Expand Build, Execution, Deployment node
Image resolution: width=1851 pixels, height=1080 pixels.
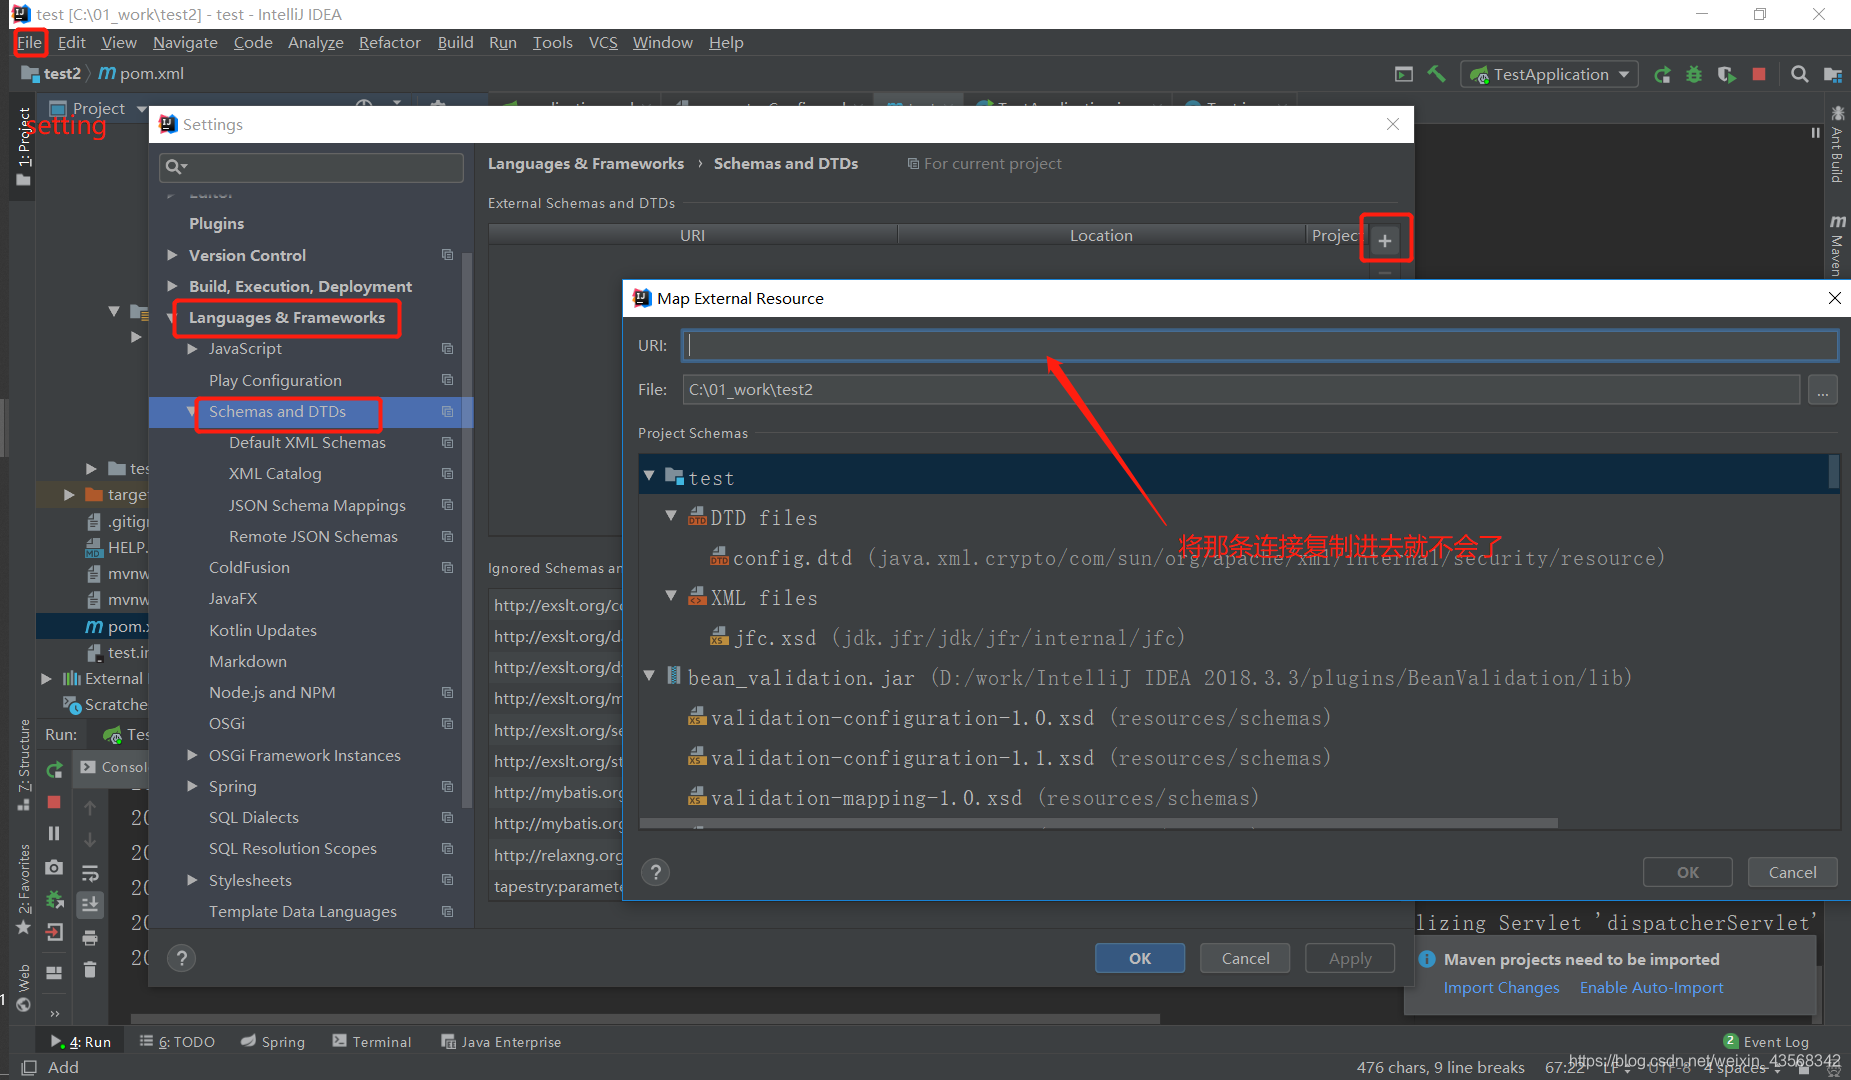coord(172,286)
